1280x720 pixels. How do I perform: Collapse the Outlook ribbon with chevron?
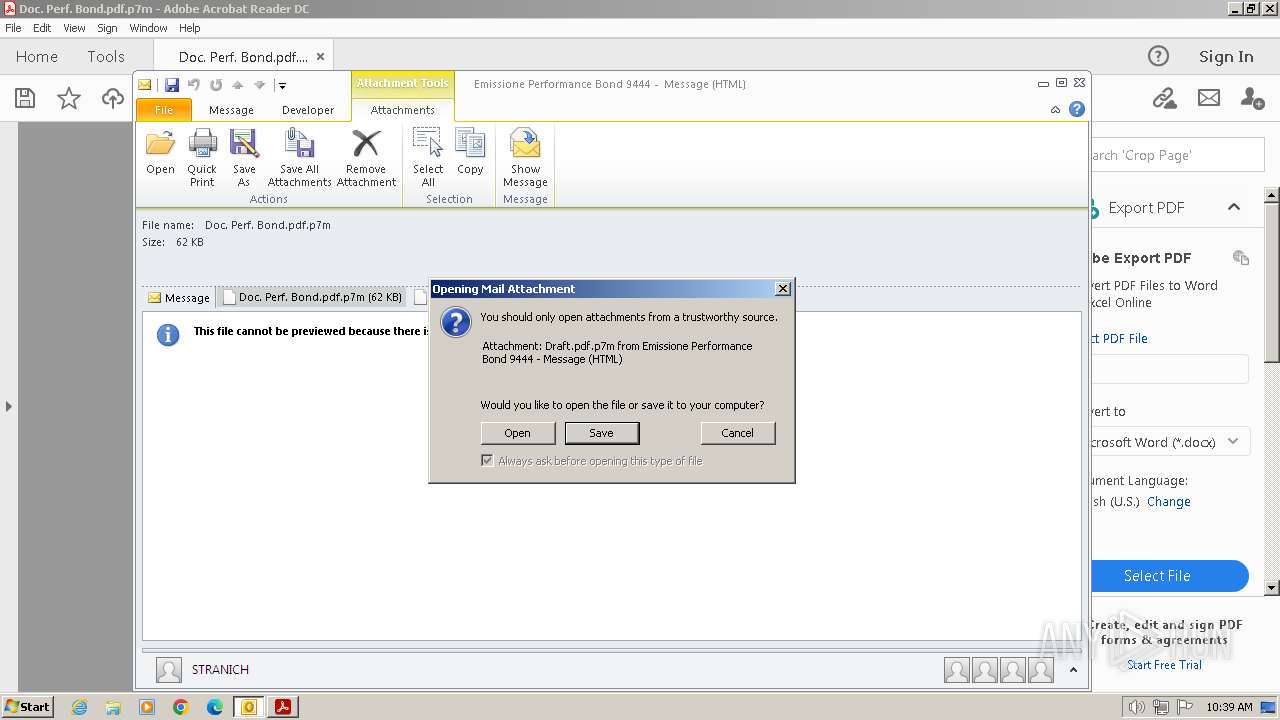[x=1055, y=110]
